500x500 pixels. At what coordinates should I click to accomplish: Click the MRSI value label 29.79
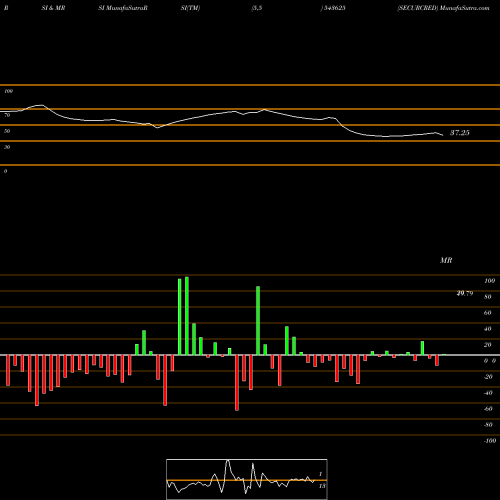tap(465, 293)
